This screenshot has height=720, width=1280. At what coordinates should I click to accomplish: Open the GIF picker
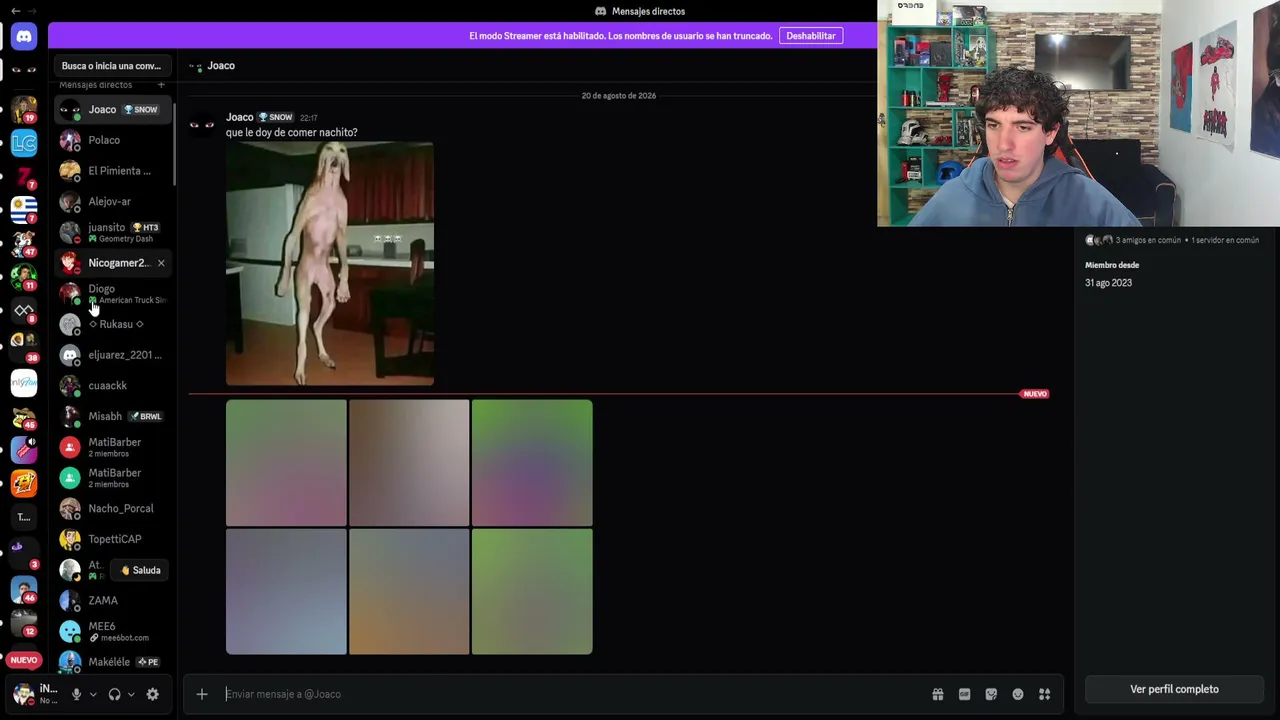[964, 694]
